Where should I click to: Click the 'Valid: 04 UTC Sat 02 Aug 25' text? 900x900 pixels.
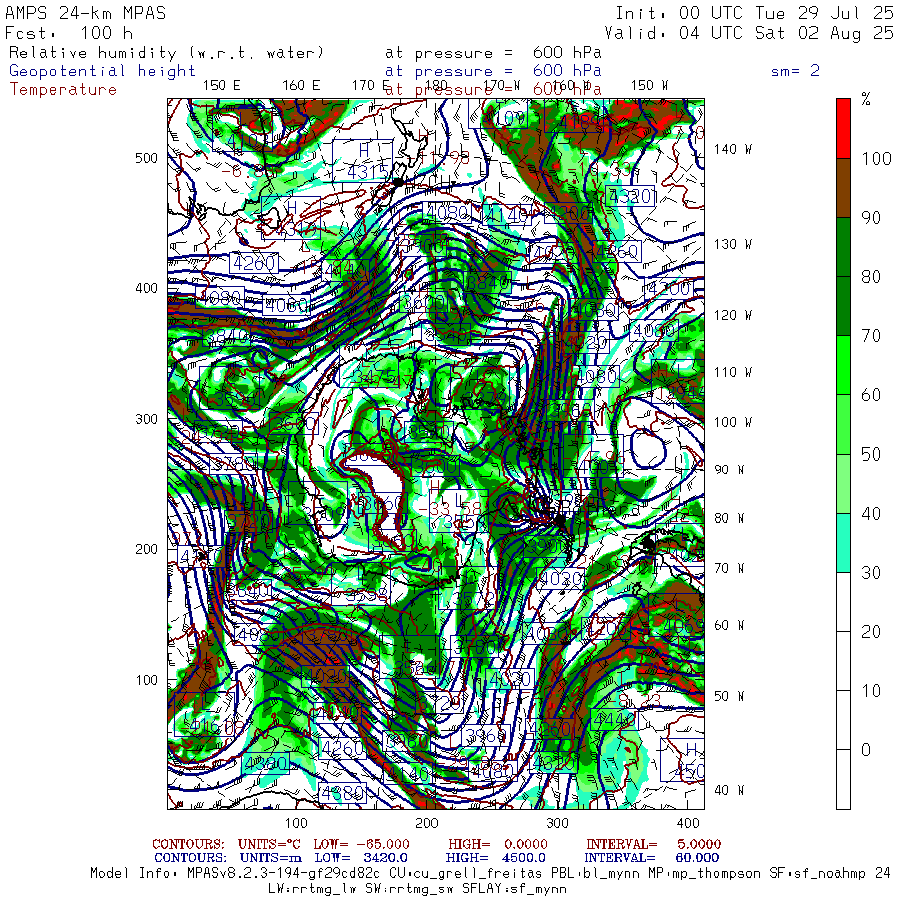point(749,33)
